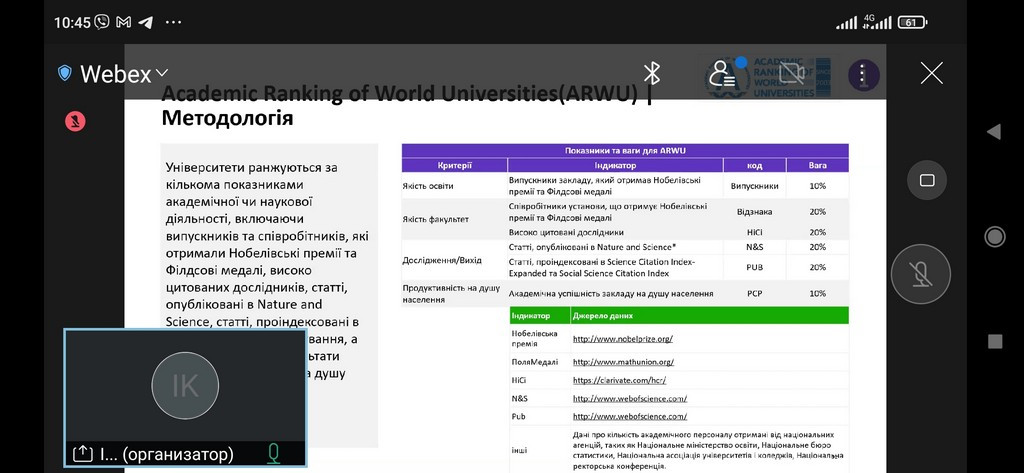Tap the 'PCP' code cell

[x=754, y=293]
